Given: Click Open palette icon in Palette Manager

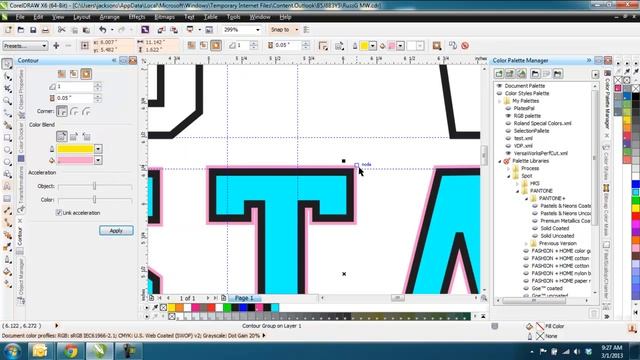Looking at the screenshot, I should pyautogui.click(x=535, y=74).
